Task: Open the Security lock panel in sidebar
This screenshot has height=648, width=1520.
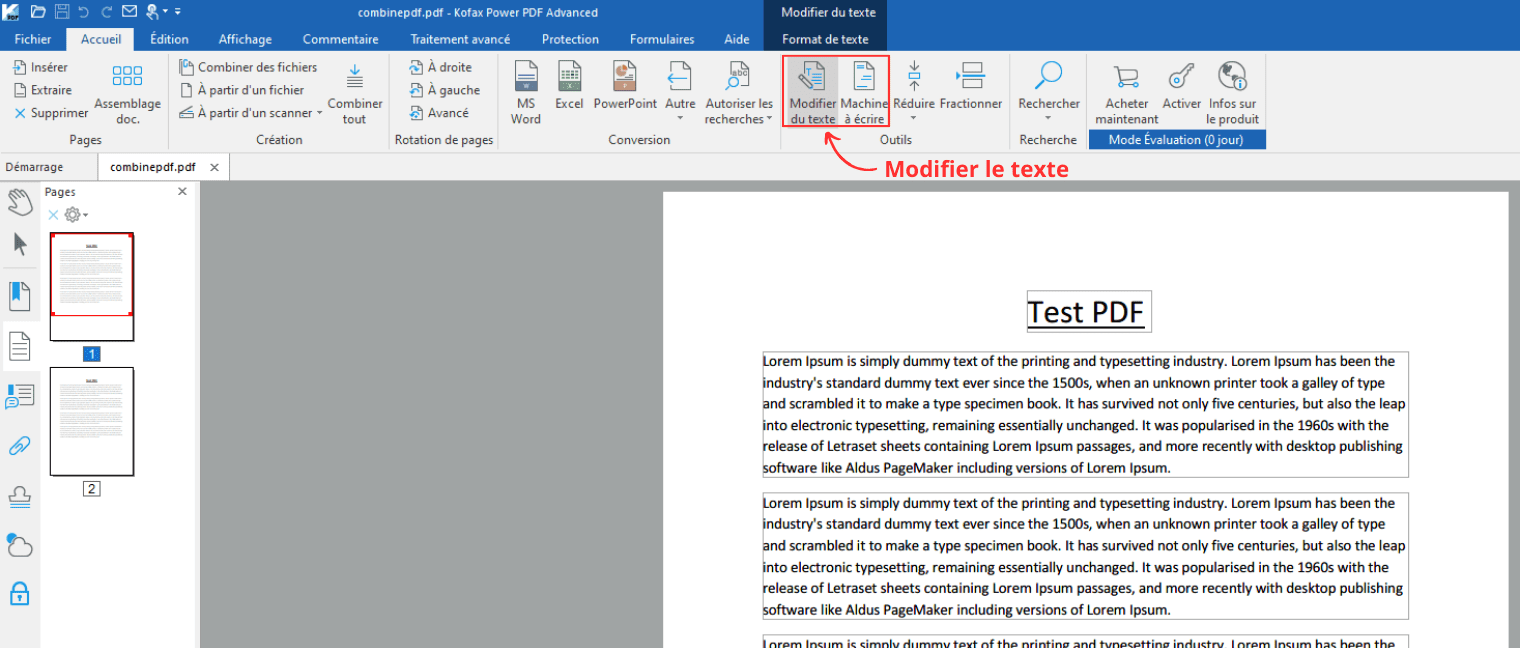Action: [x=20, y=593]
